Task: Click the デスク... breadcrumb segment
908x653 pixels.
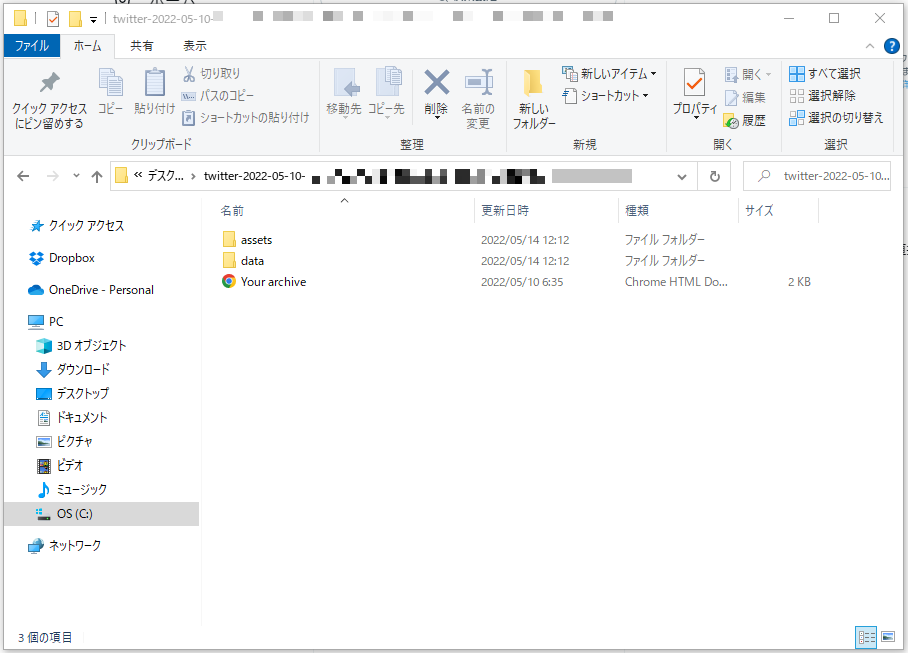Action: 166,175
